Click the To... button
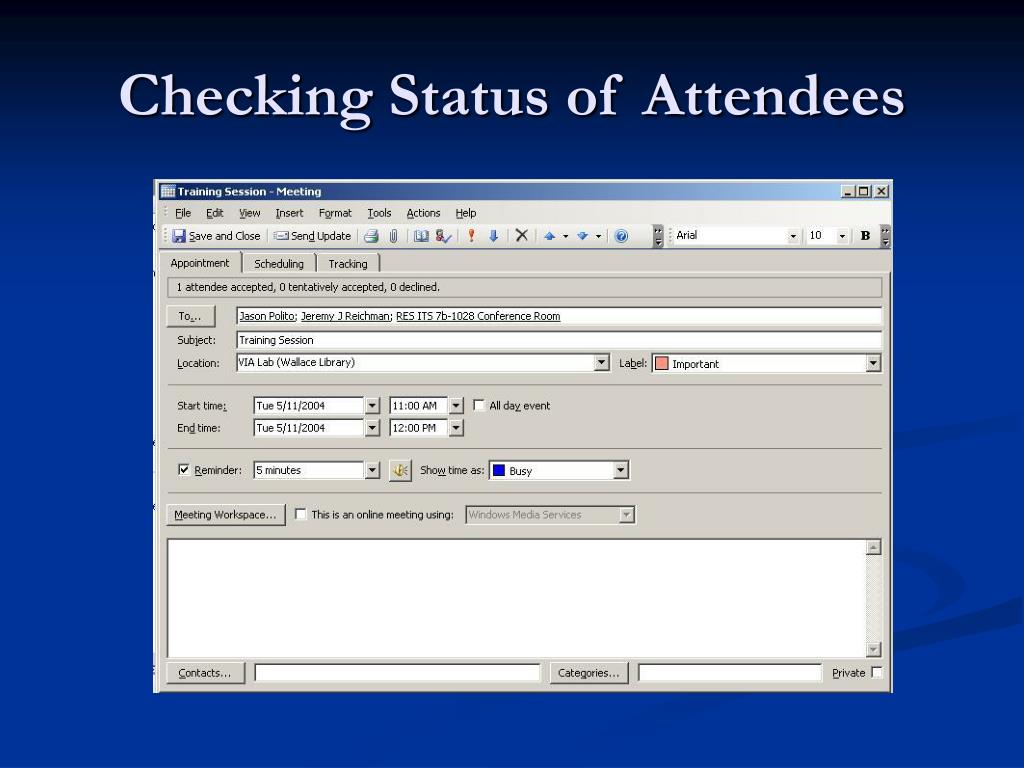This screenshot has width=1024, height=768. point(190,316)
